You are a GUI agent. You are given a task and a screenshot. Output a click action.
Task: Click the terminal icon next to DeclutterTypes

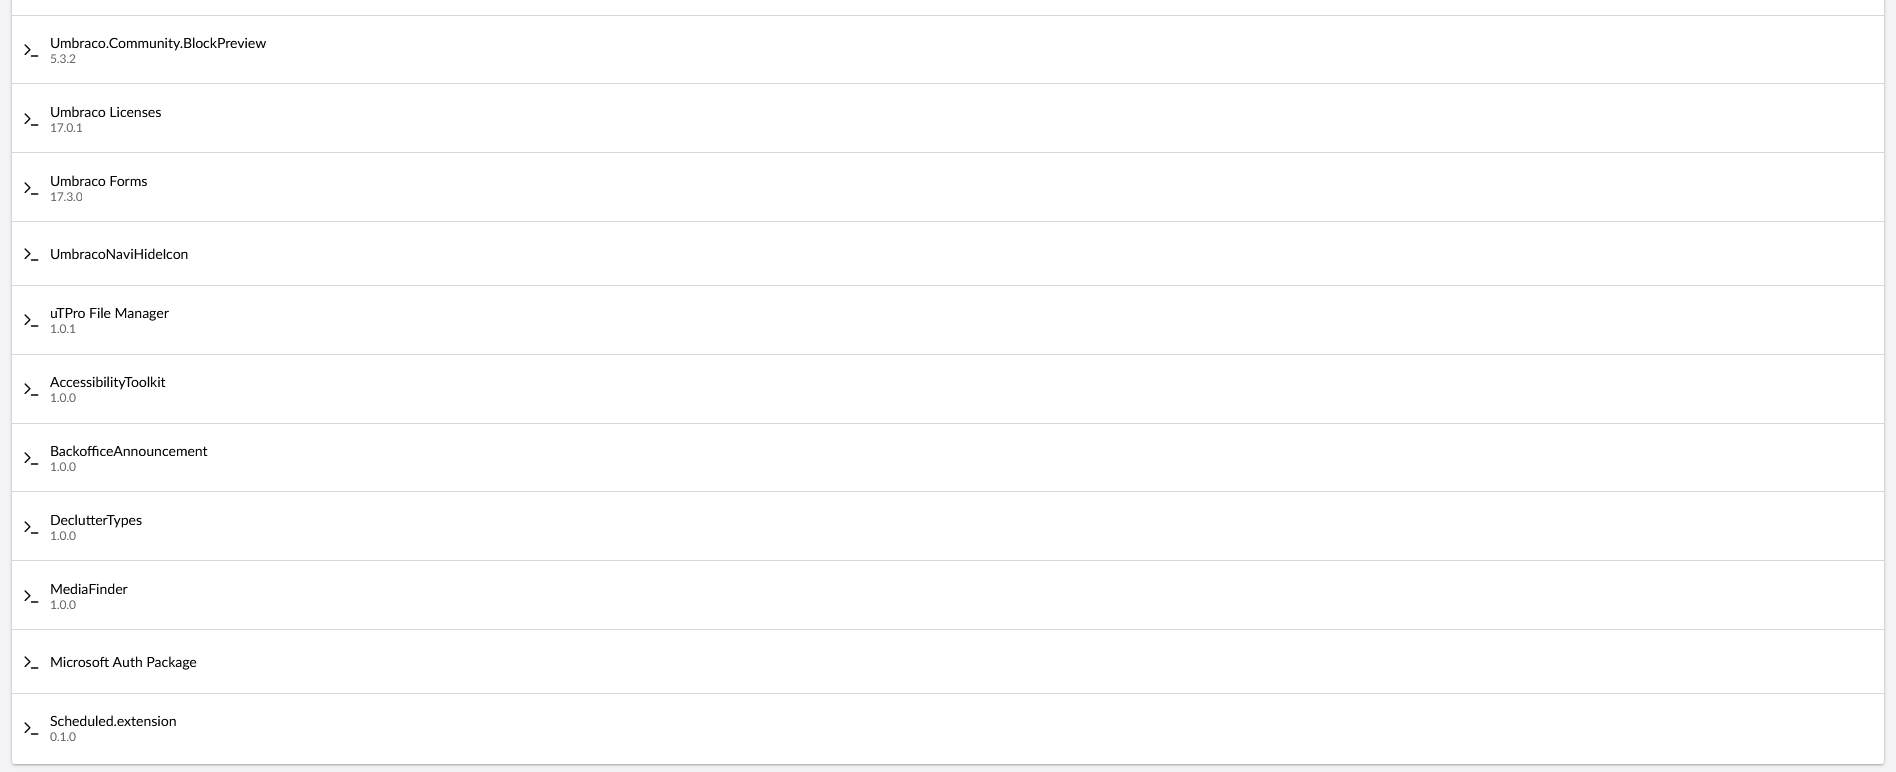(31, 527)
